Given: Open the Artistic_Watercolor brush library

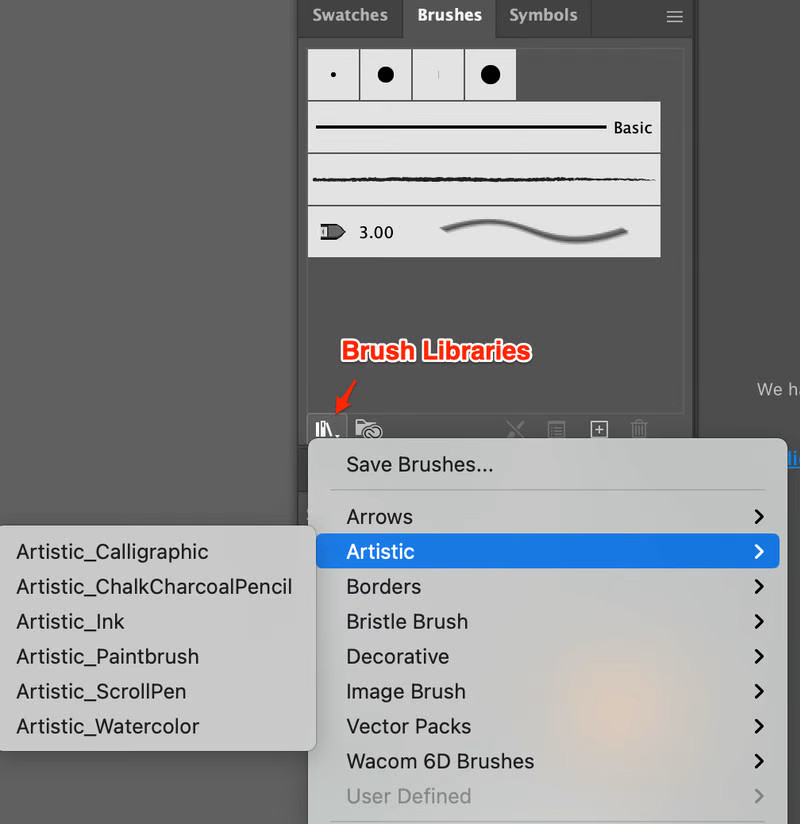Looking at the screenshot, I should point(108,726).
